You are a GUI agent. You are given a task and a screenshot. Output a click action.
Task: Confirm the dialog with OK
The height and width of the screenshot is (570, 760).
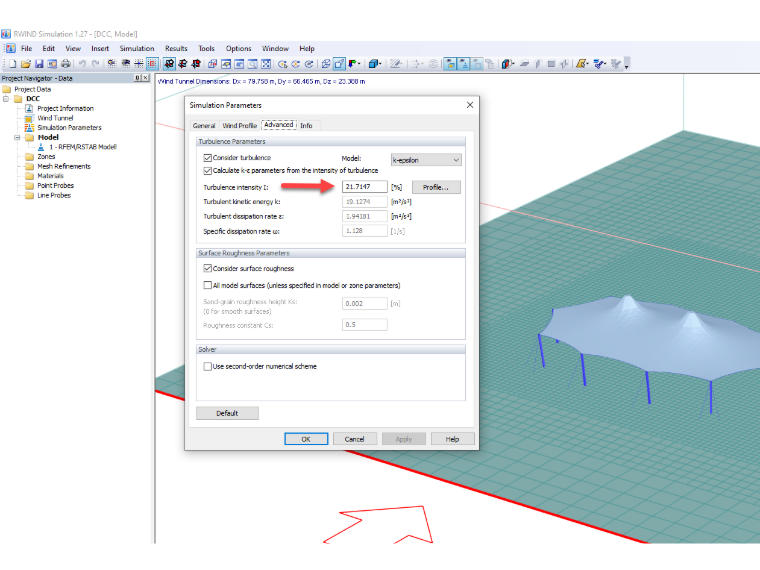(x=306, y=439)
